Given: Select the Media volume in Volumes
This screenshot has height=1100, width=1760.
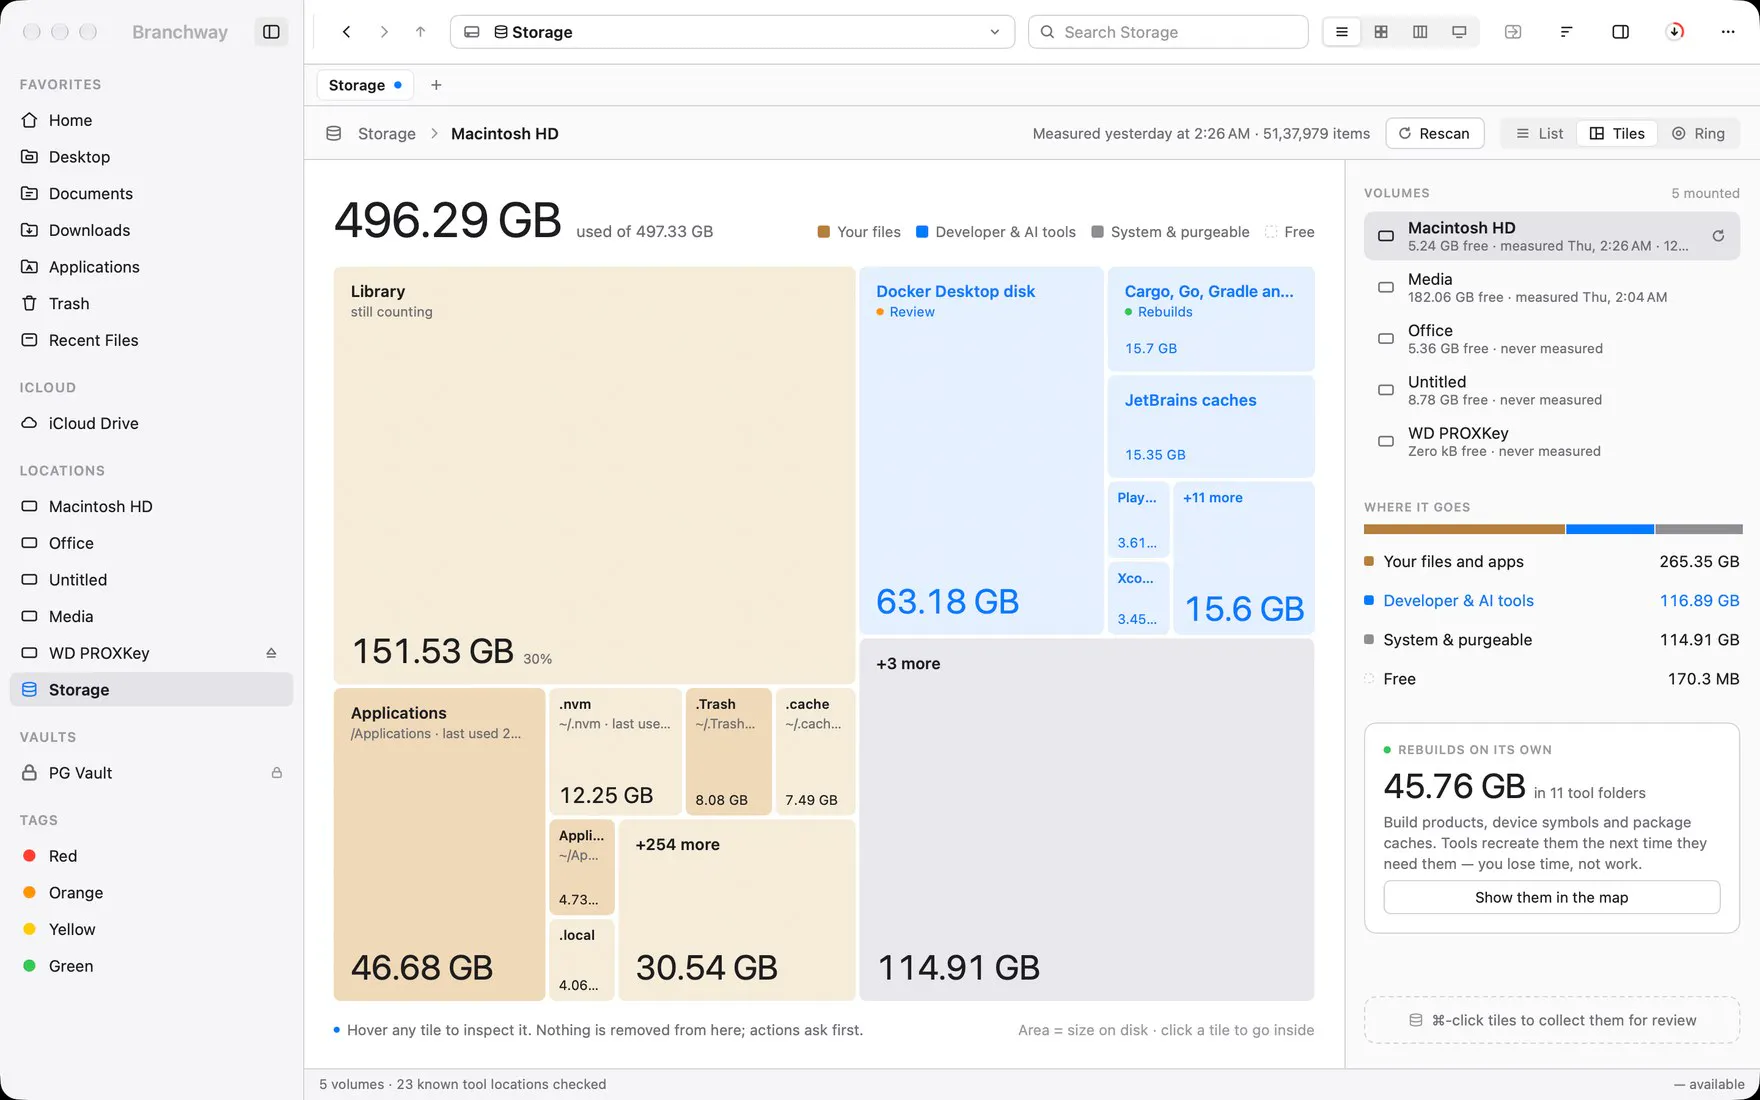Looking at the screenshot, I should point(1551,288).
